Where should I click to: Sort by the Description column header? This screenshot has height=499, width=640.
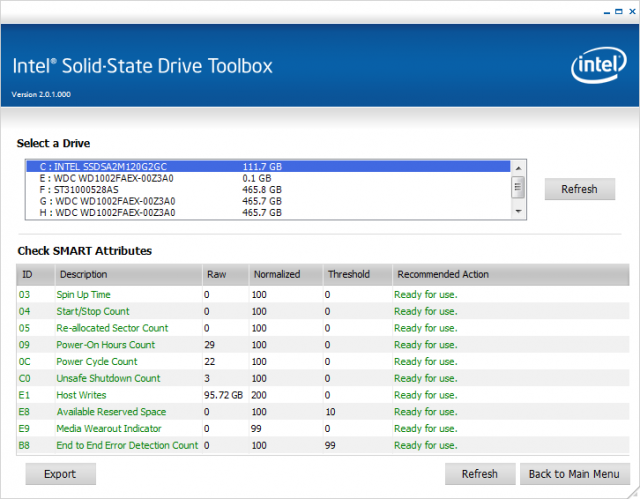point(129,275)
